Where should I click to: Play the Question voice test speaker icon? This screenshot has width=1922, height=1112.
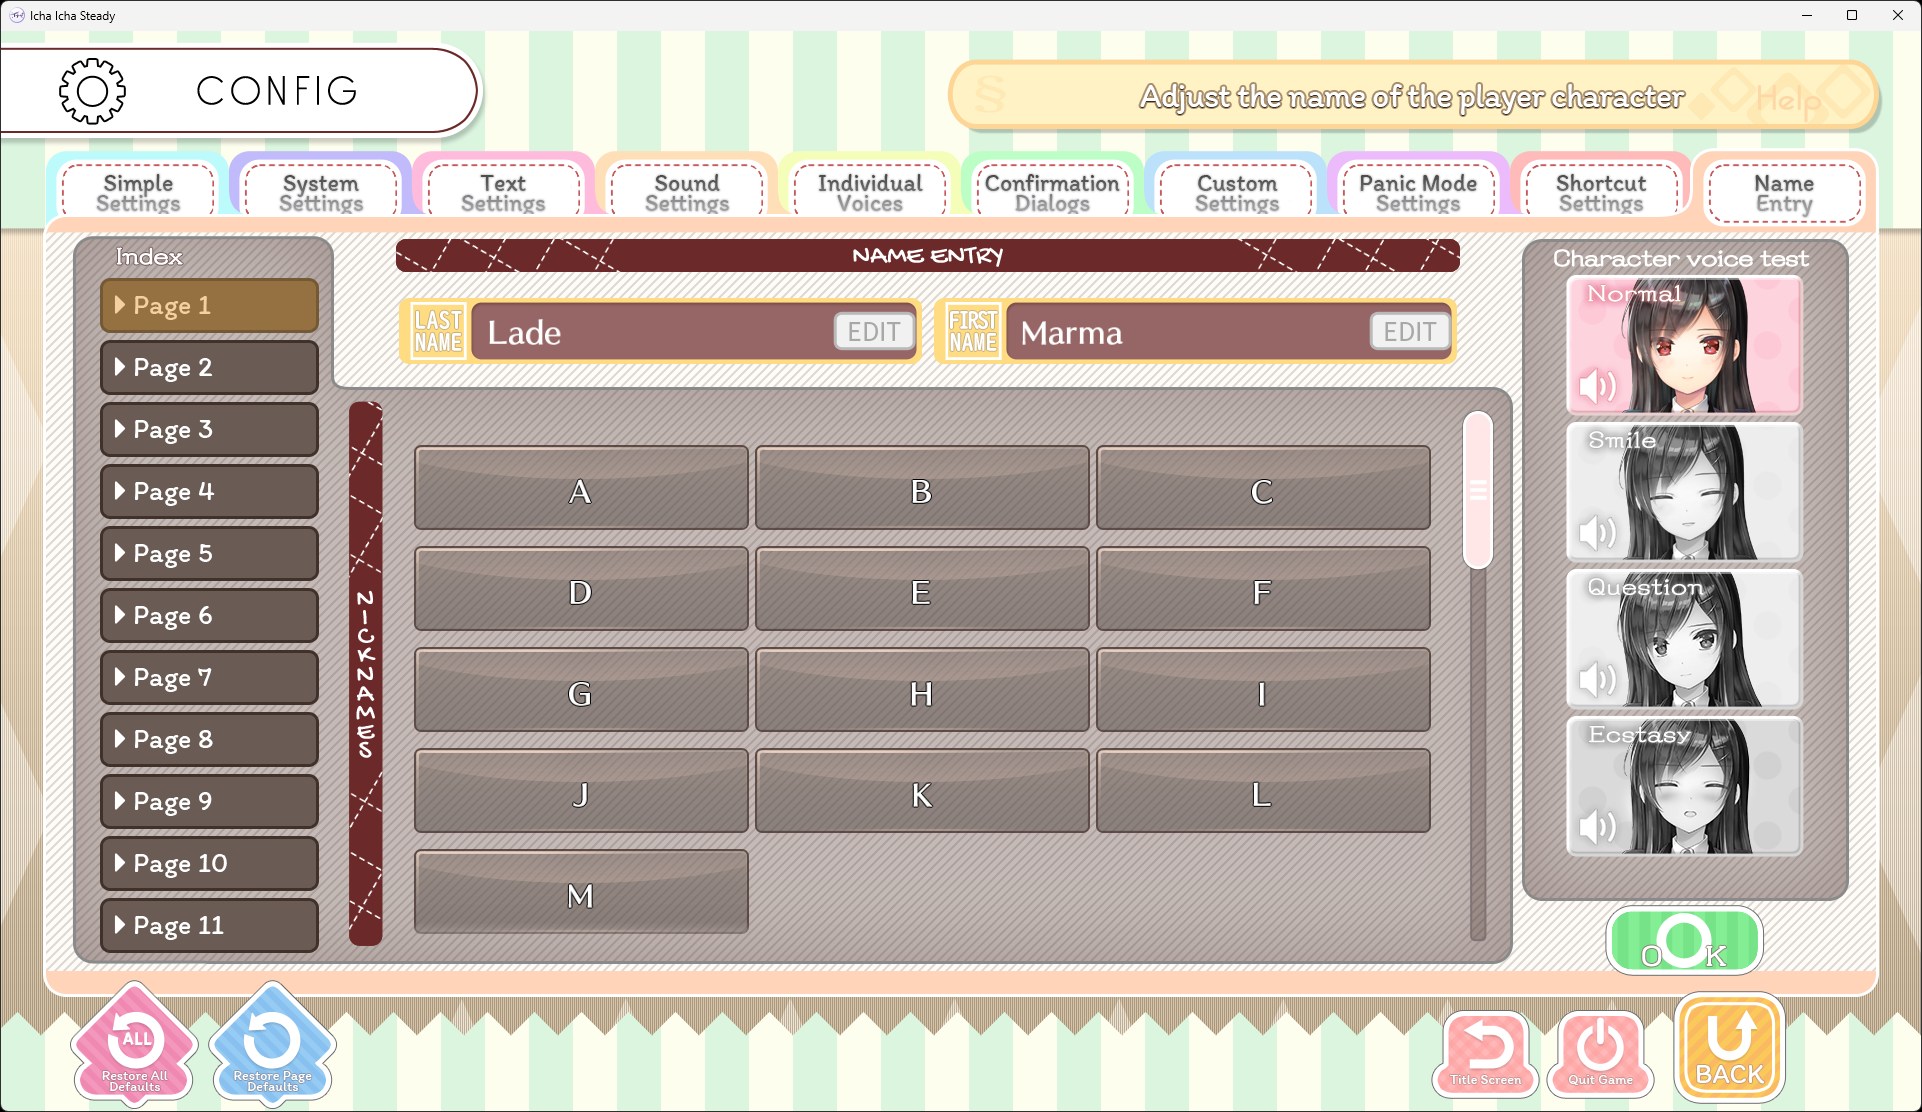point(1597,680)
